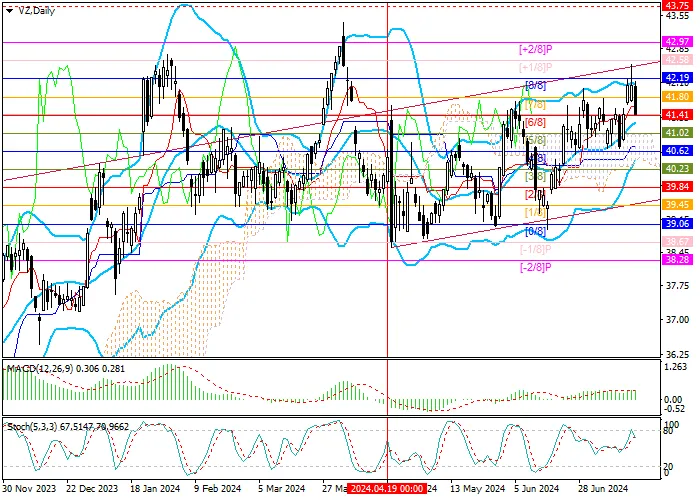Click the 28 Jun 2024 date label
The image size is (700, 500).
point(603,488)
